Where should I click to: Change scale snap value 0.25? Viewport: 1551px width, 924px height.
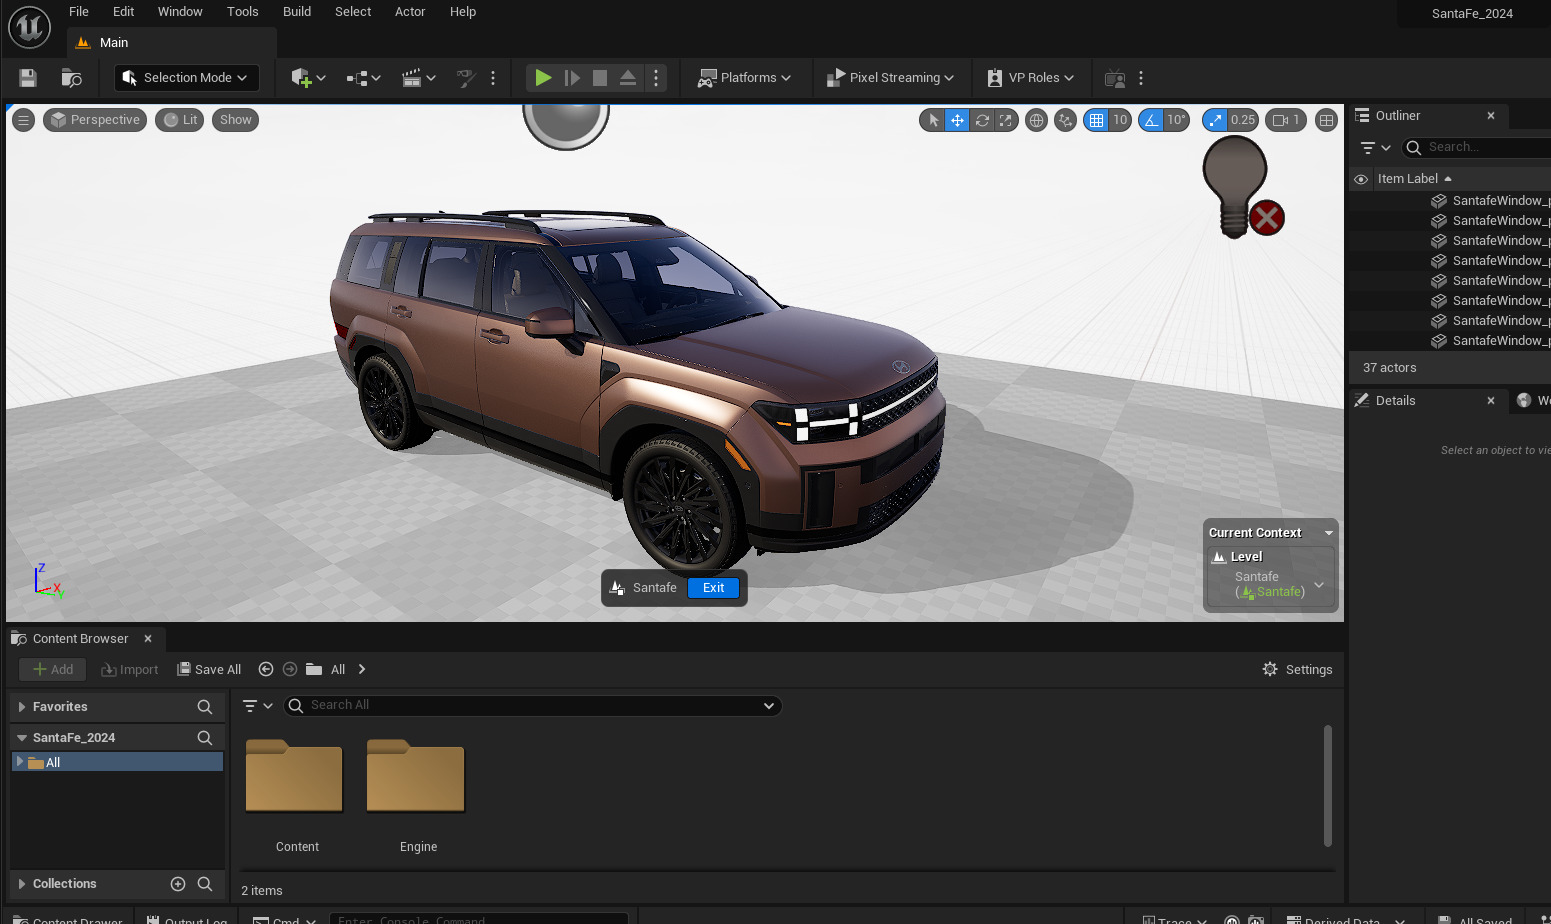(1243, 120)
